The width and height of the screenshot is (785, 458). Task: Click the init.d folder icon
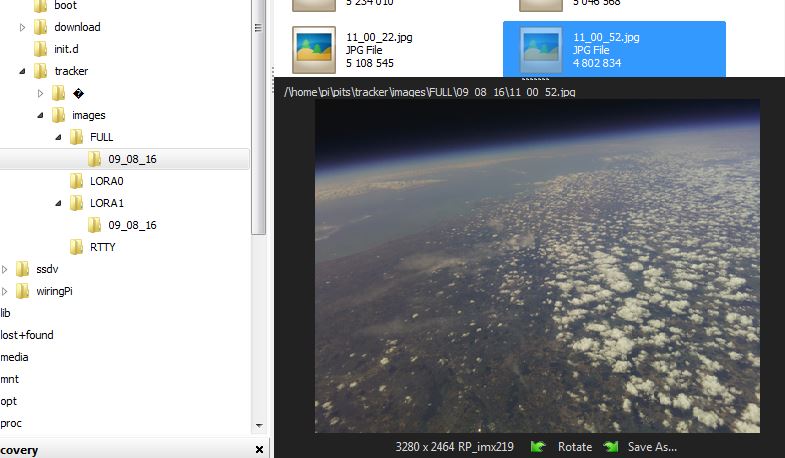pyautogui.click(x=41, y=49)
